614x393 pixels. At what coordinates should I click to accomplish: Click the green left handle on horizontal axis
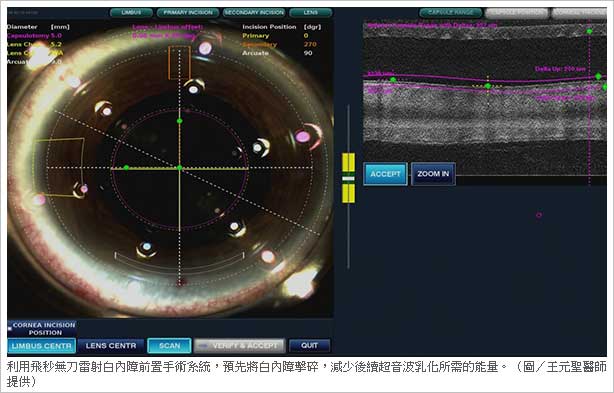pos(126,168)
